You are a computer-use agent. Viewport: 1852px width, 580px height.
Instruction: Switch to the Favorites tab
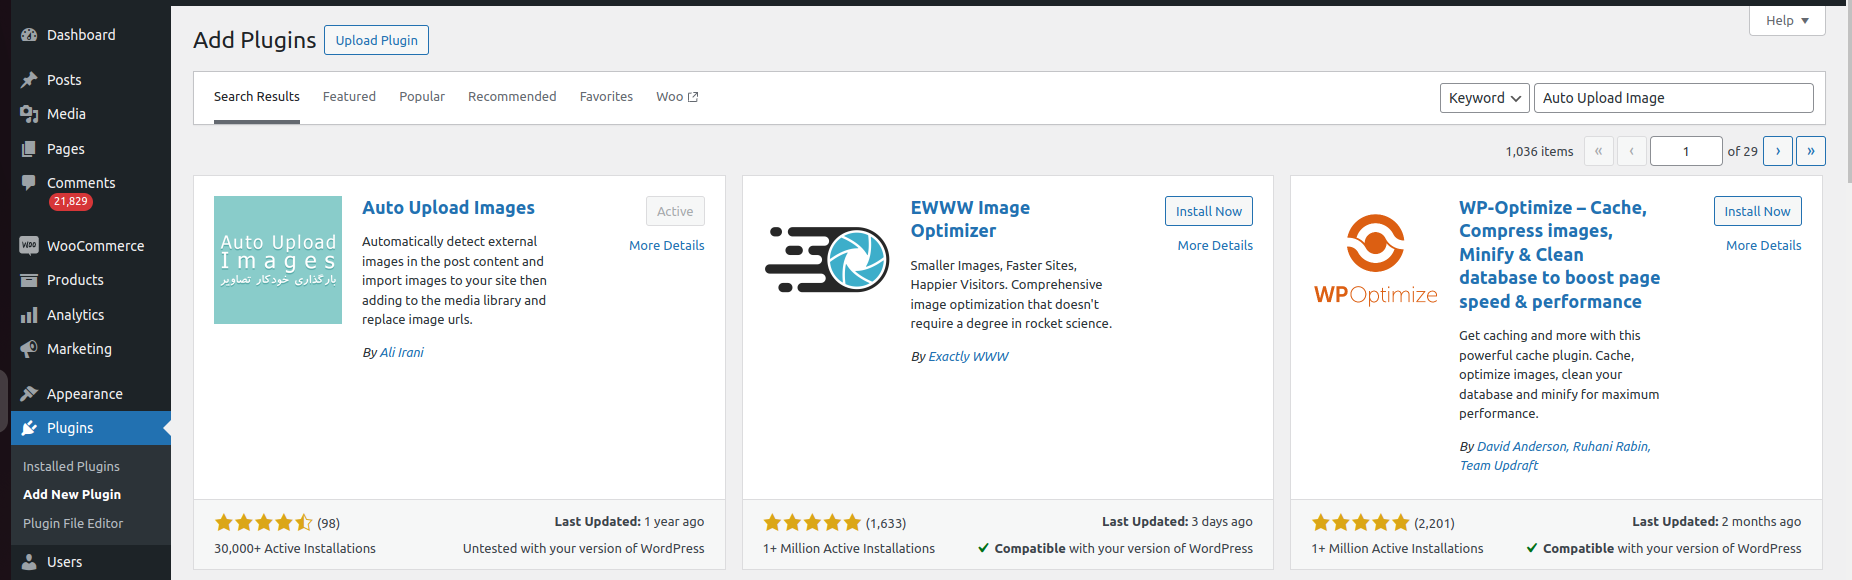[606, 97]
